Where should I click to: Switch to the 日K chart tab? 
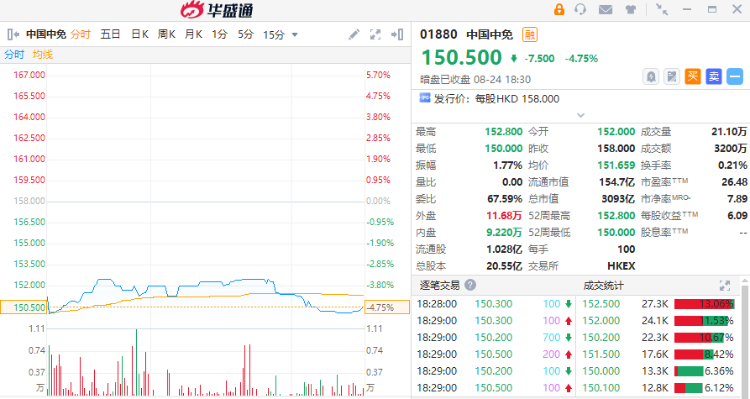[140, 34]
